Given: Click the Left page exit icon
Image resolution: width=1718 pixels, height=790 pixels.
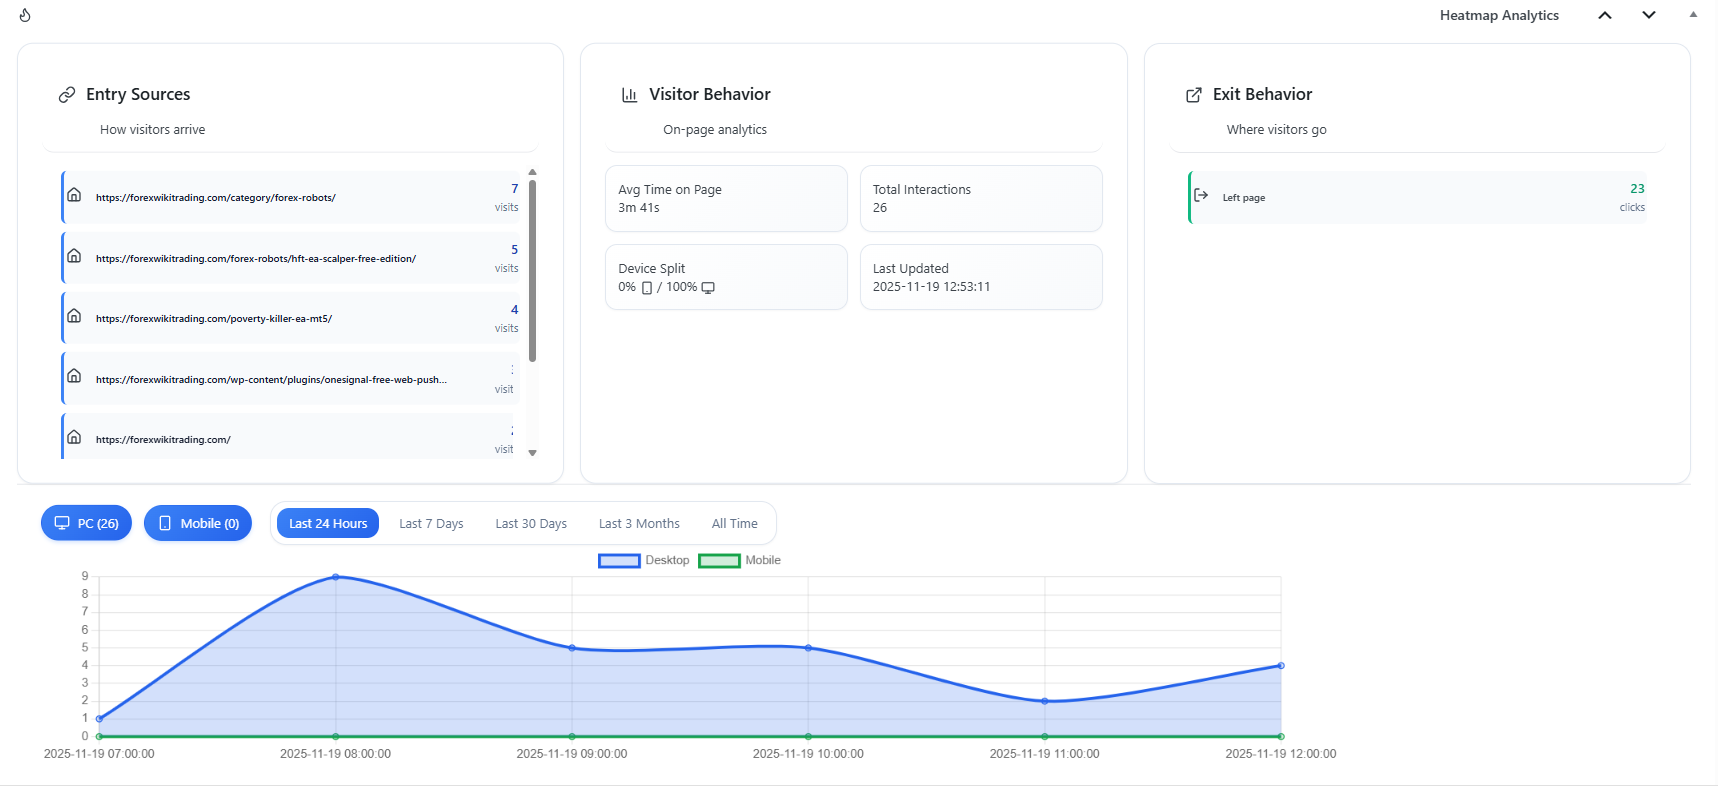Looking at the screenshot, I should (1200, 196).
